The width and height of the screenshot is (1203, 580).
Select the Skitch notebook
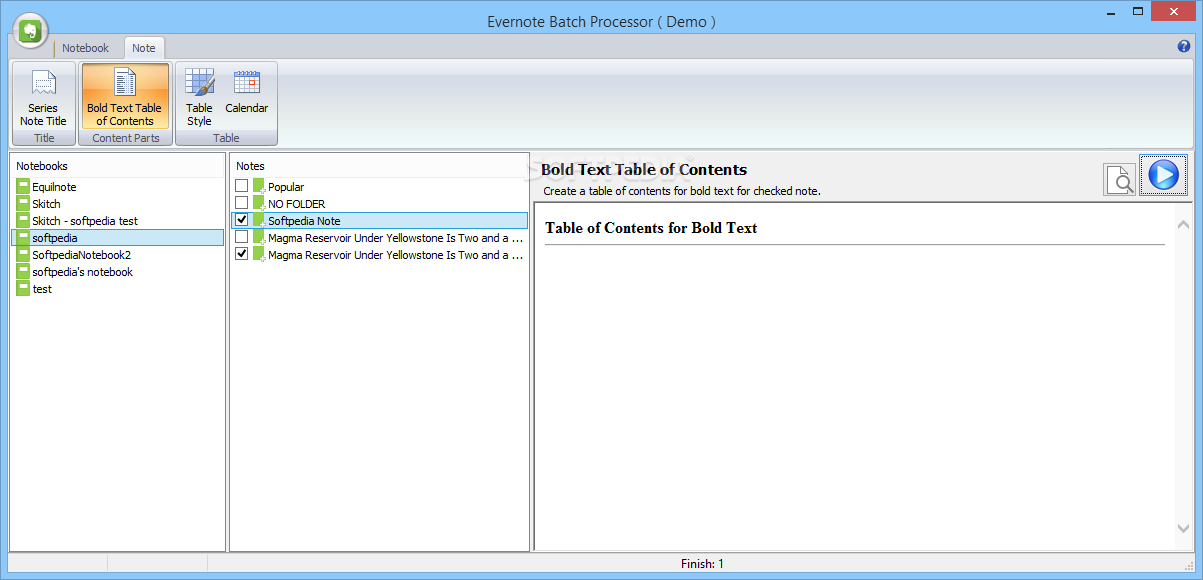pyautogui.click(x=46, y=204)
